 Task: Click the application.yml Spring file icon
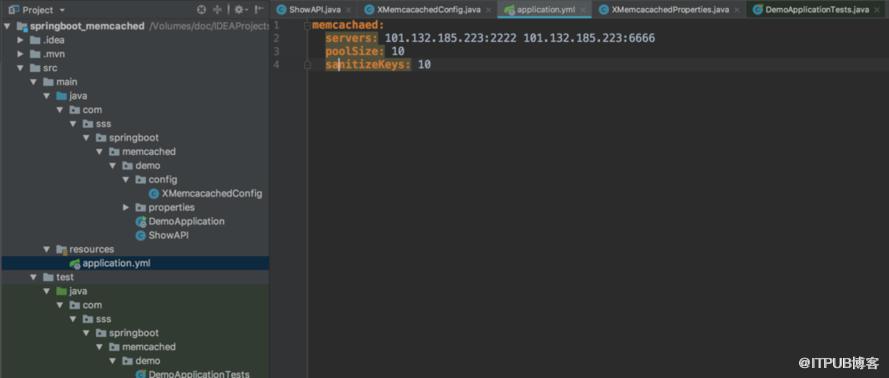coord(74,264)
